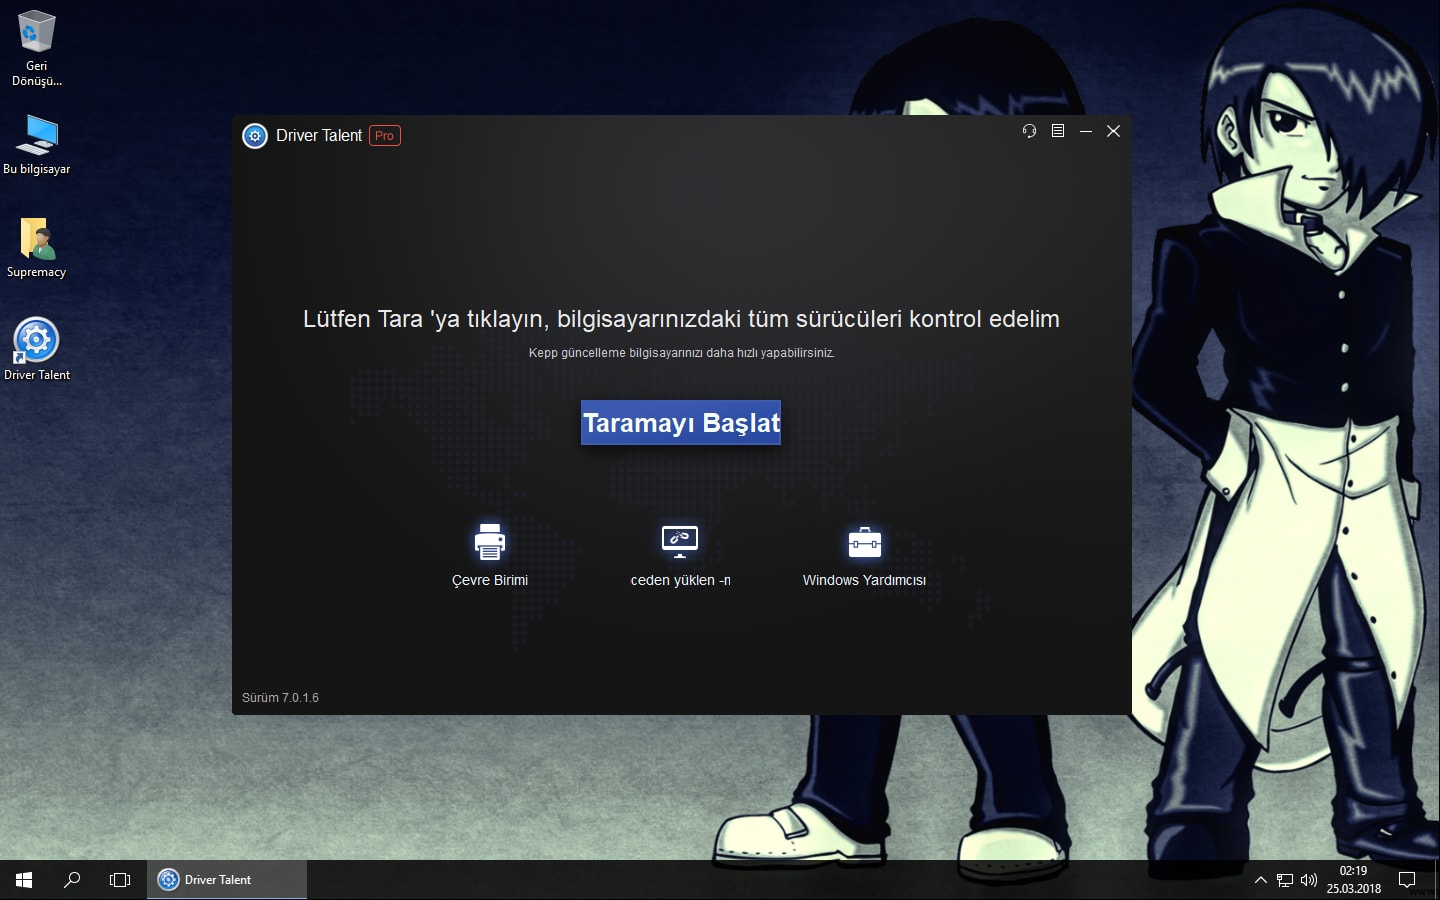
Task: Open the volume tray icon
Action: (x=1309, y=880)
